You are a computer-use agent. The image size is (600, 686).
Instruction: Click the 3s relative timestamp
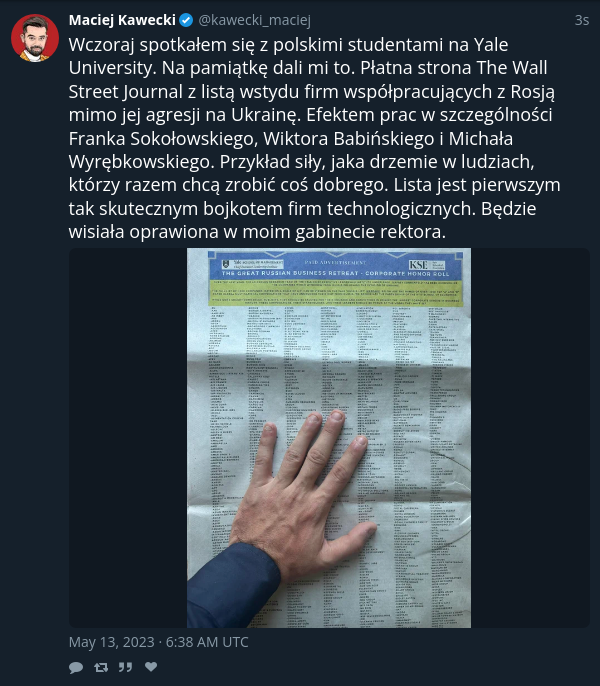tap(582, 20)
